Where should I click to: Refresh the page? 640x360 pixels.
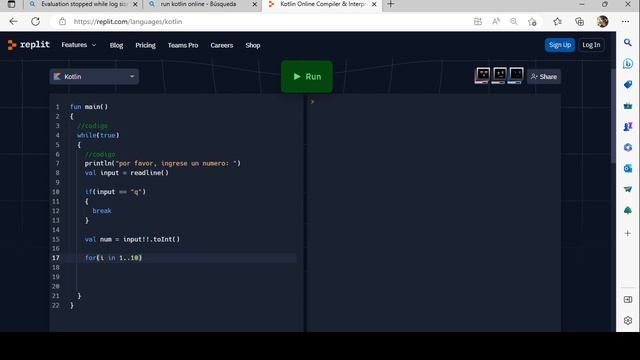tap(36, 22)
